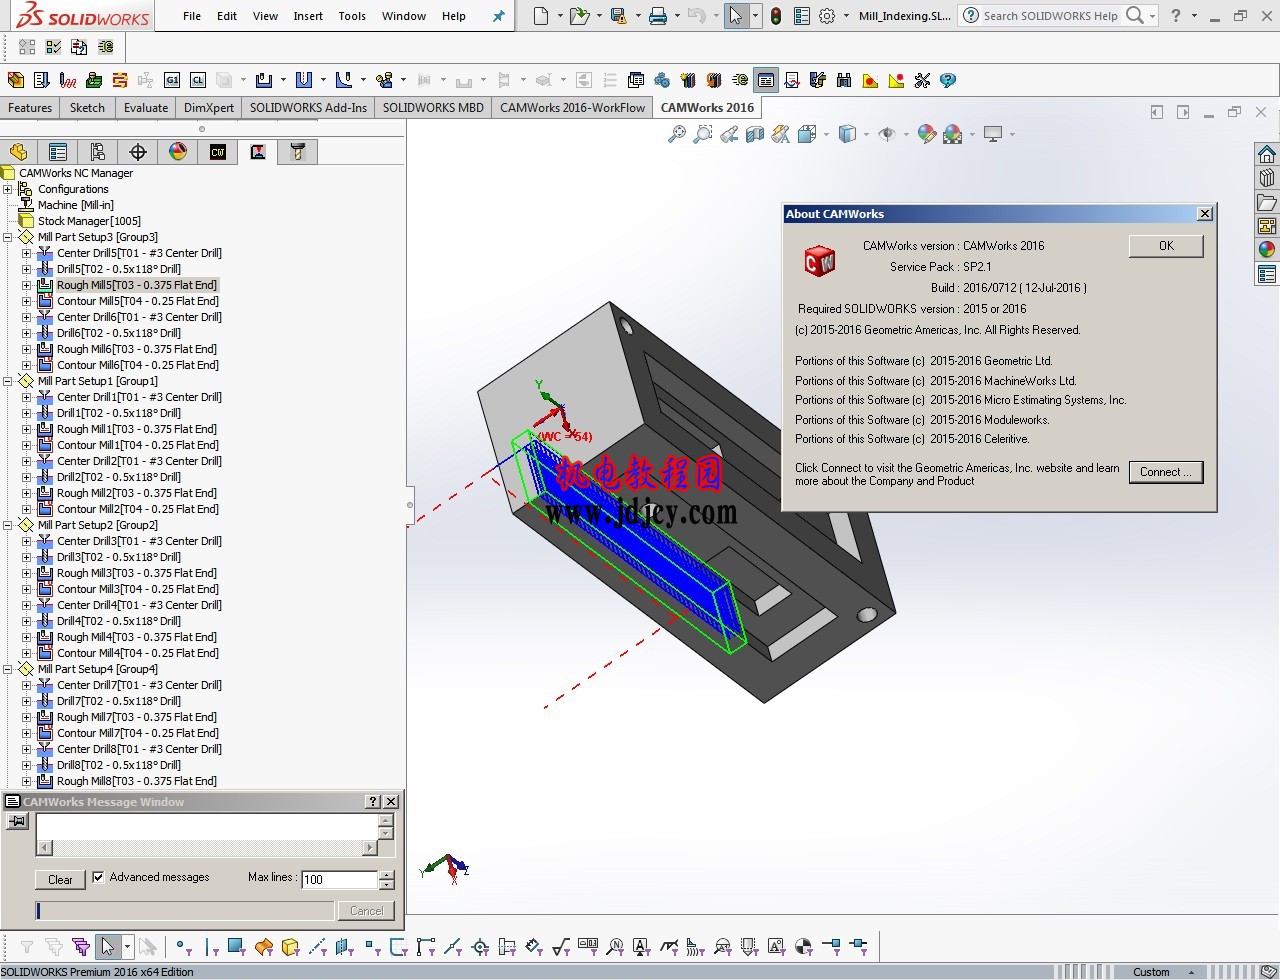This screenshot has width=1280, height=980.
Task: Toggle Filter Edges in the selection filter toolbar
Action: click(x=211, y=946)
